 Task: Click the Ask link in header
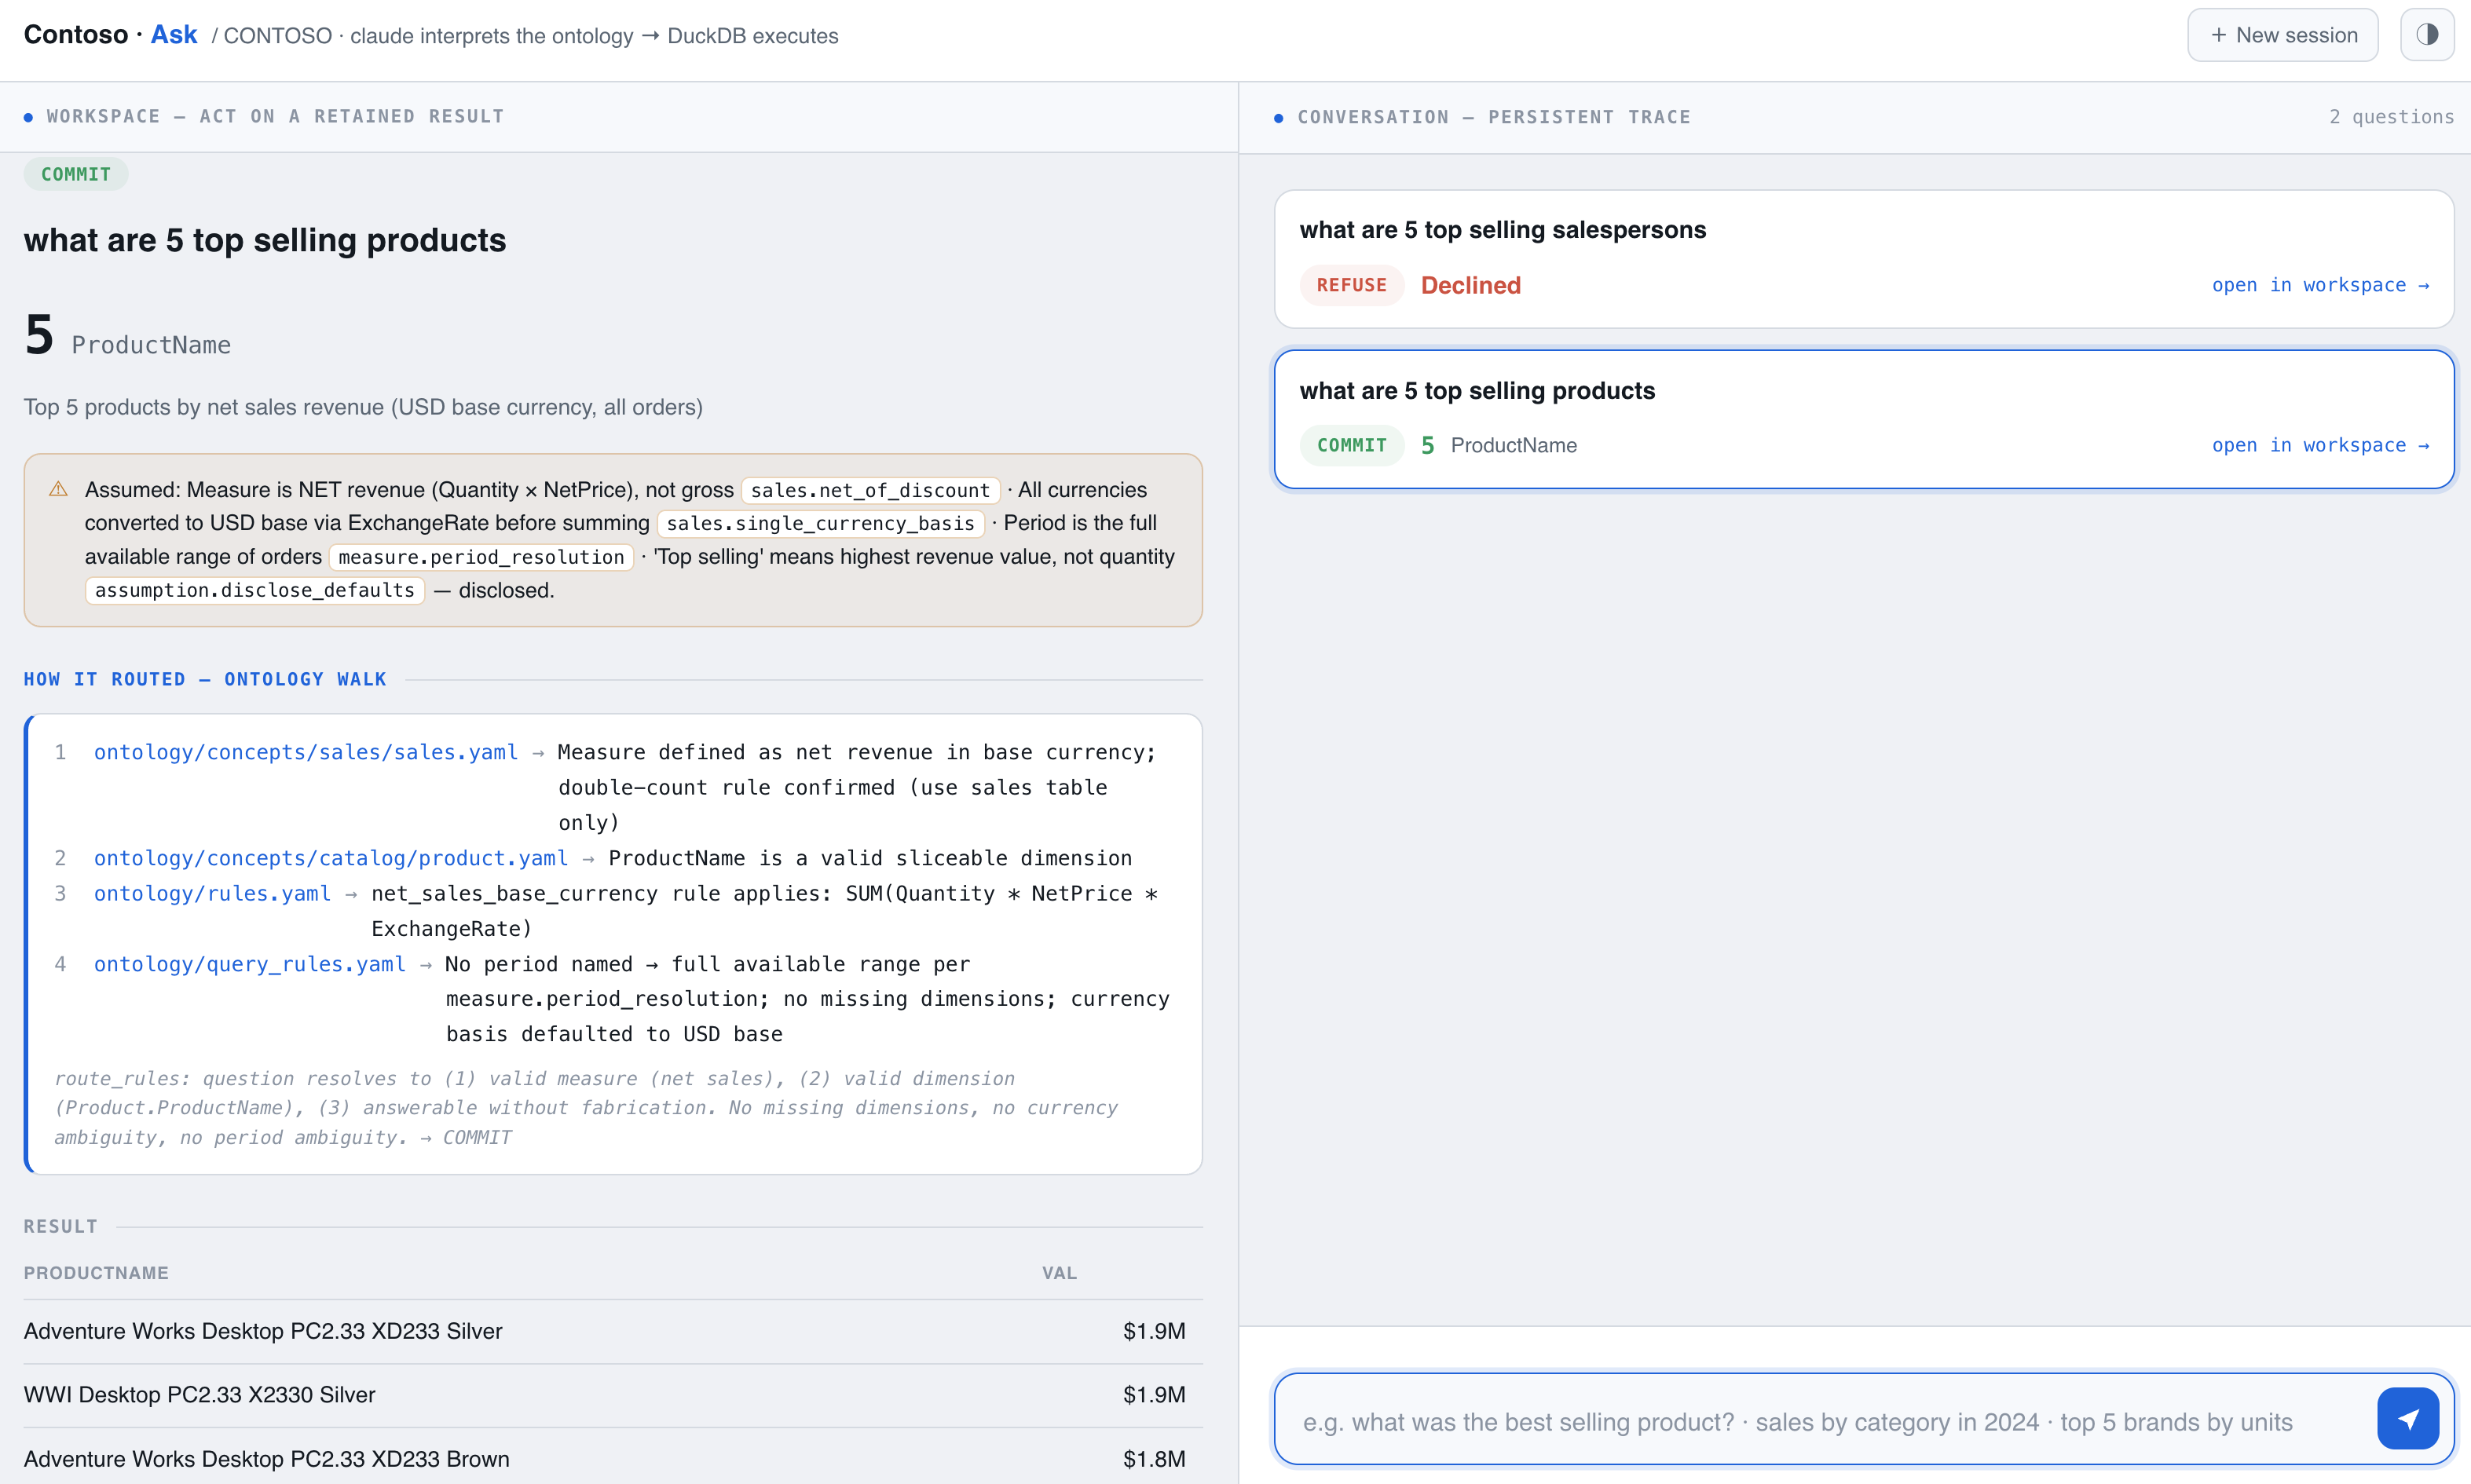[174, 35]
